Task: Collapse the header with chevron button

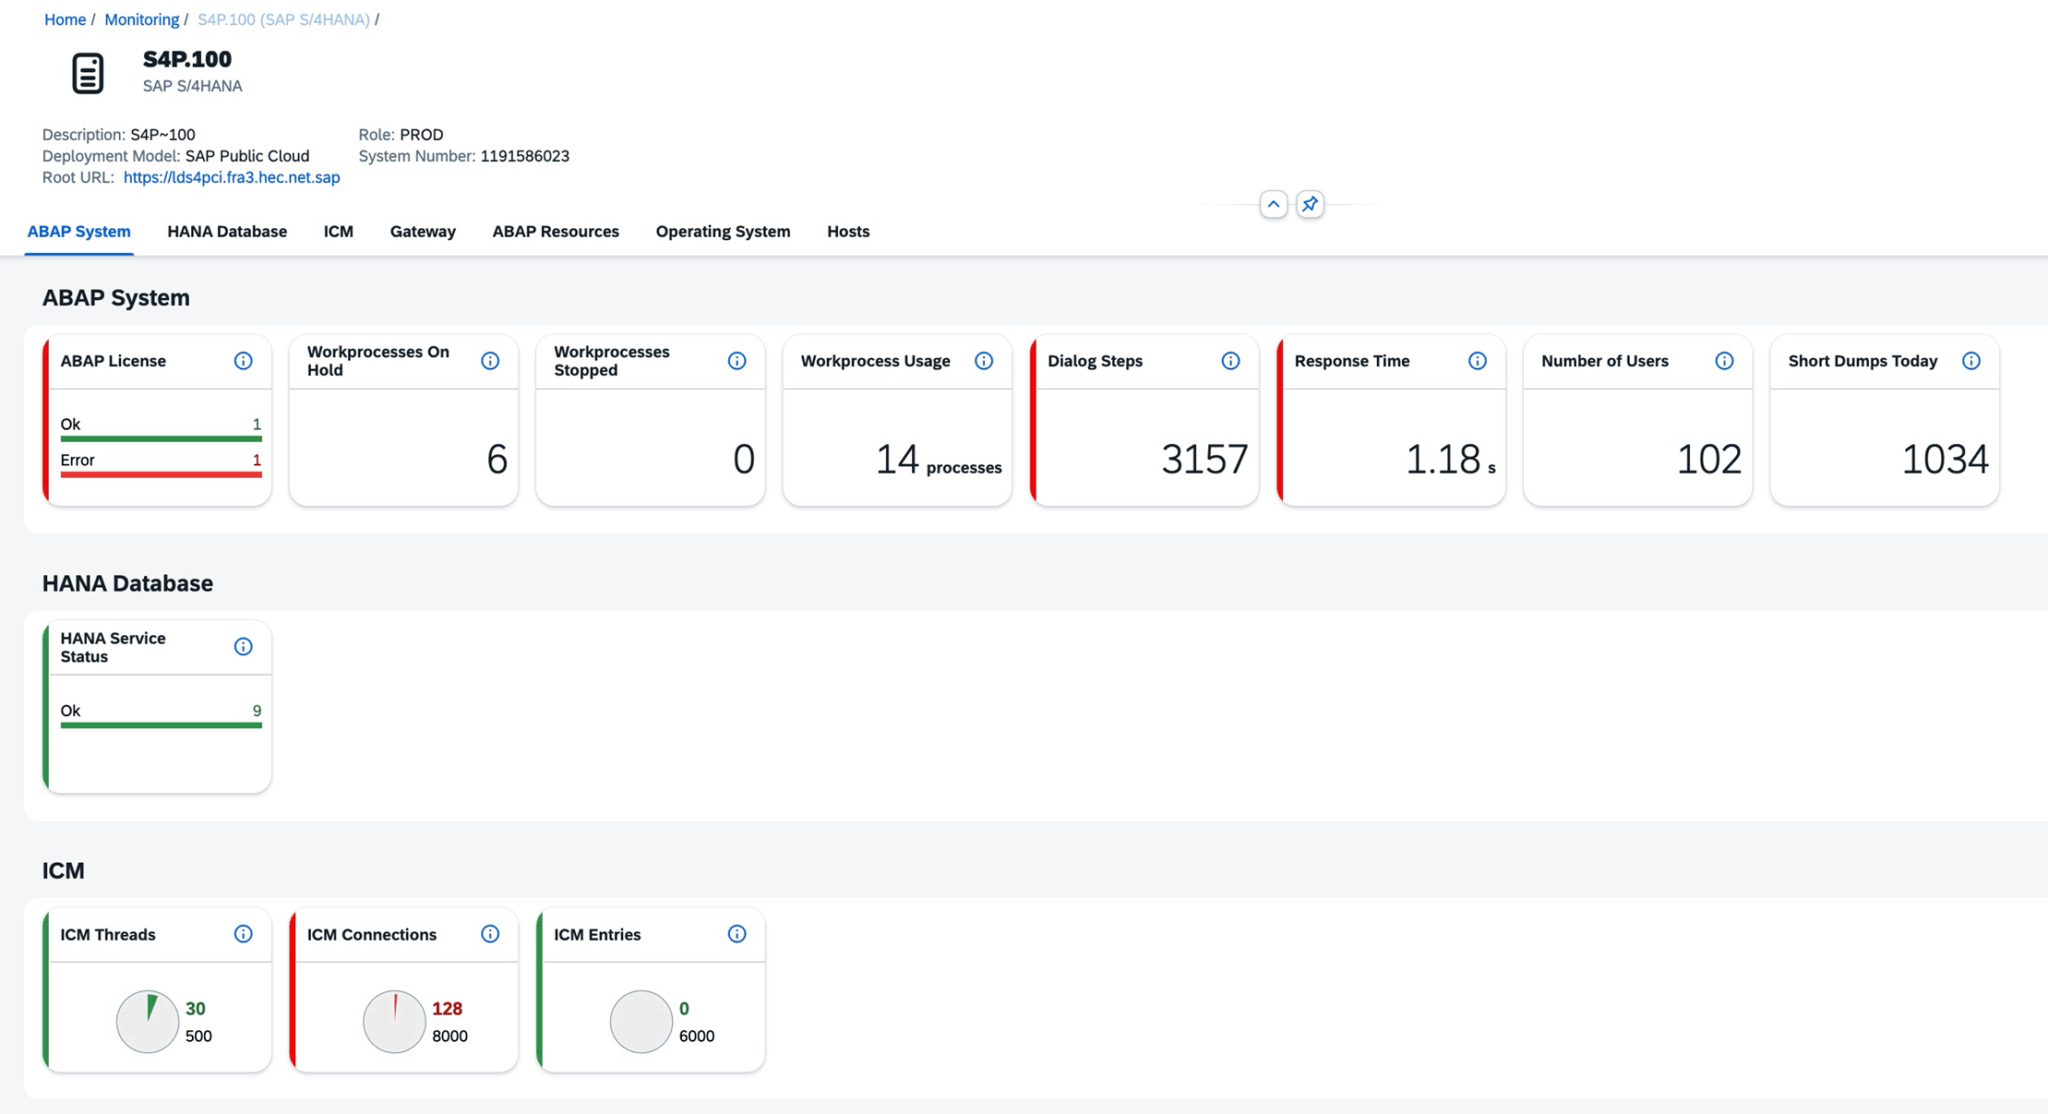Action: tap(1273, 204)
